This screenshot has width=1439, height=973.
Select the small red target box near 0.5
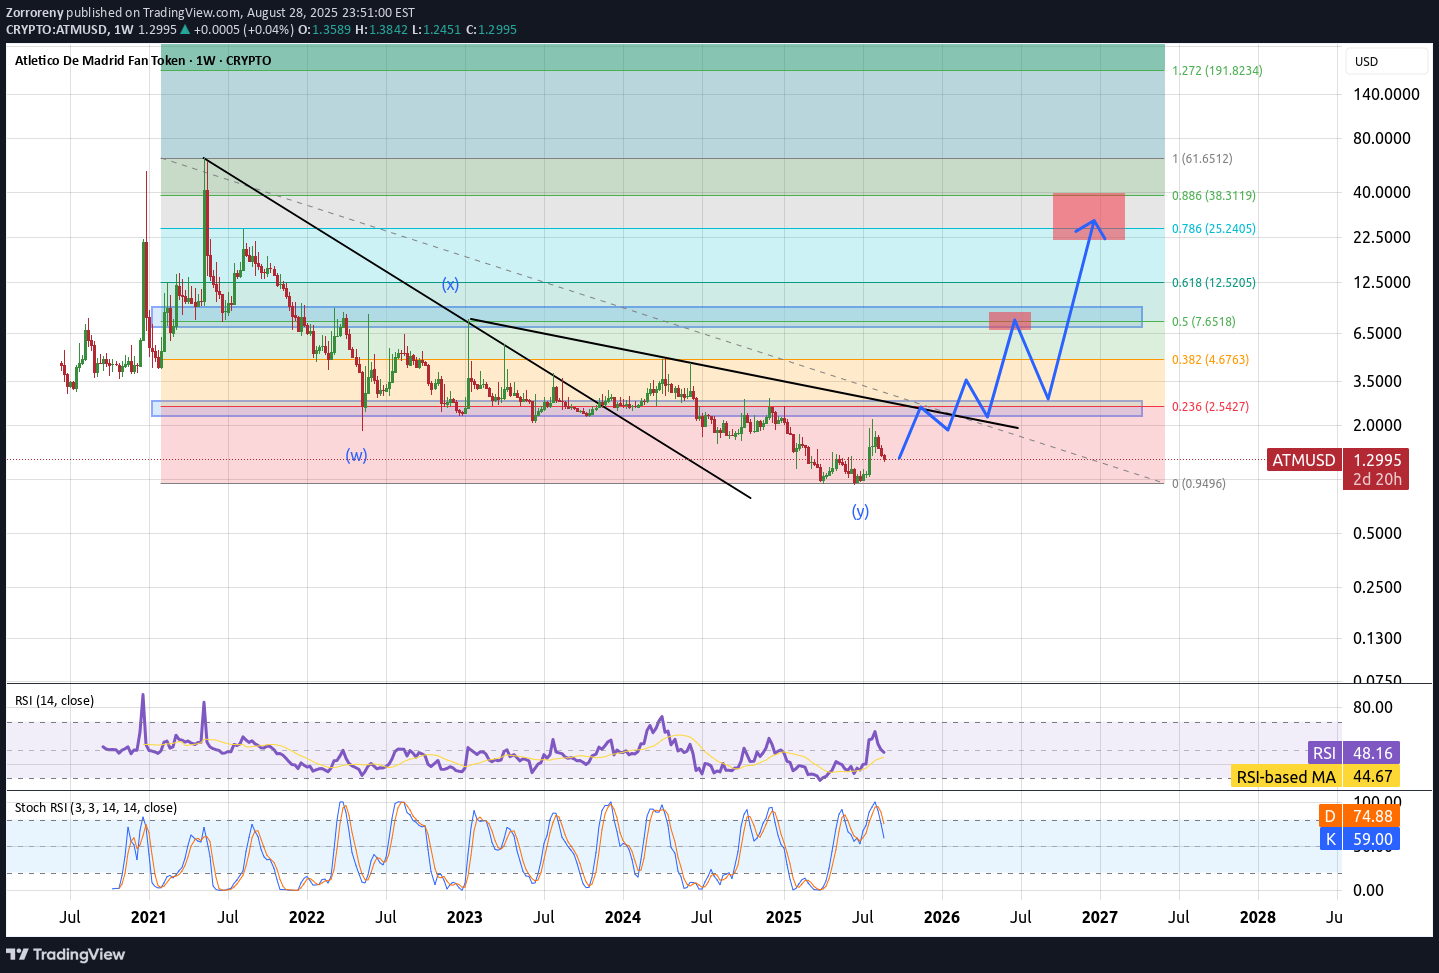(x=1010, y=321)
